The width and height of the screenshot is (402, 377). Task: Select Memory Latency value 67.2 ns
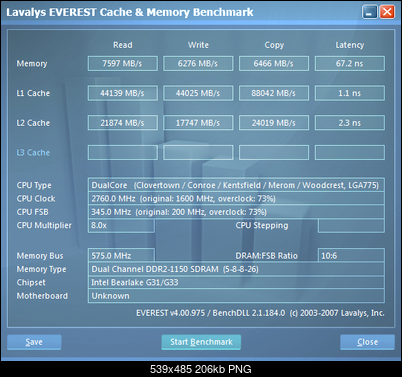click(x=350, y=63)
